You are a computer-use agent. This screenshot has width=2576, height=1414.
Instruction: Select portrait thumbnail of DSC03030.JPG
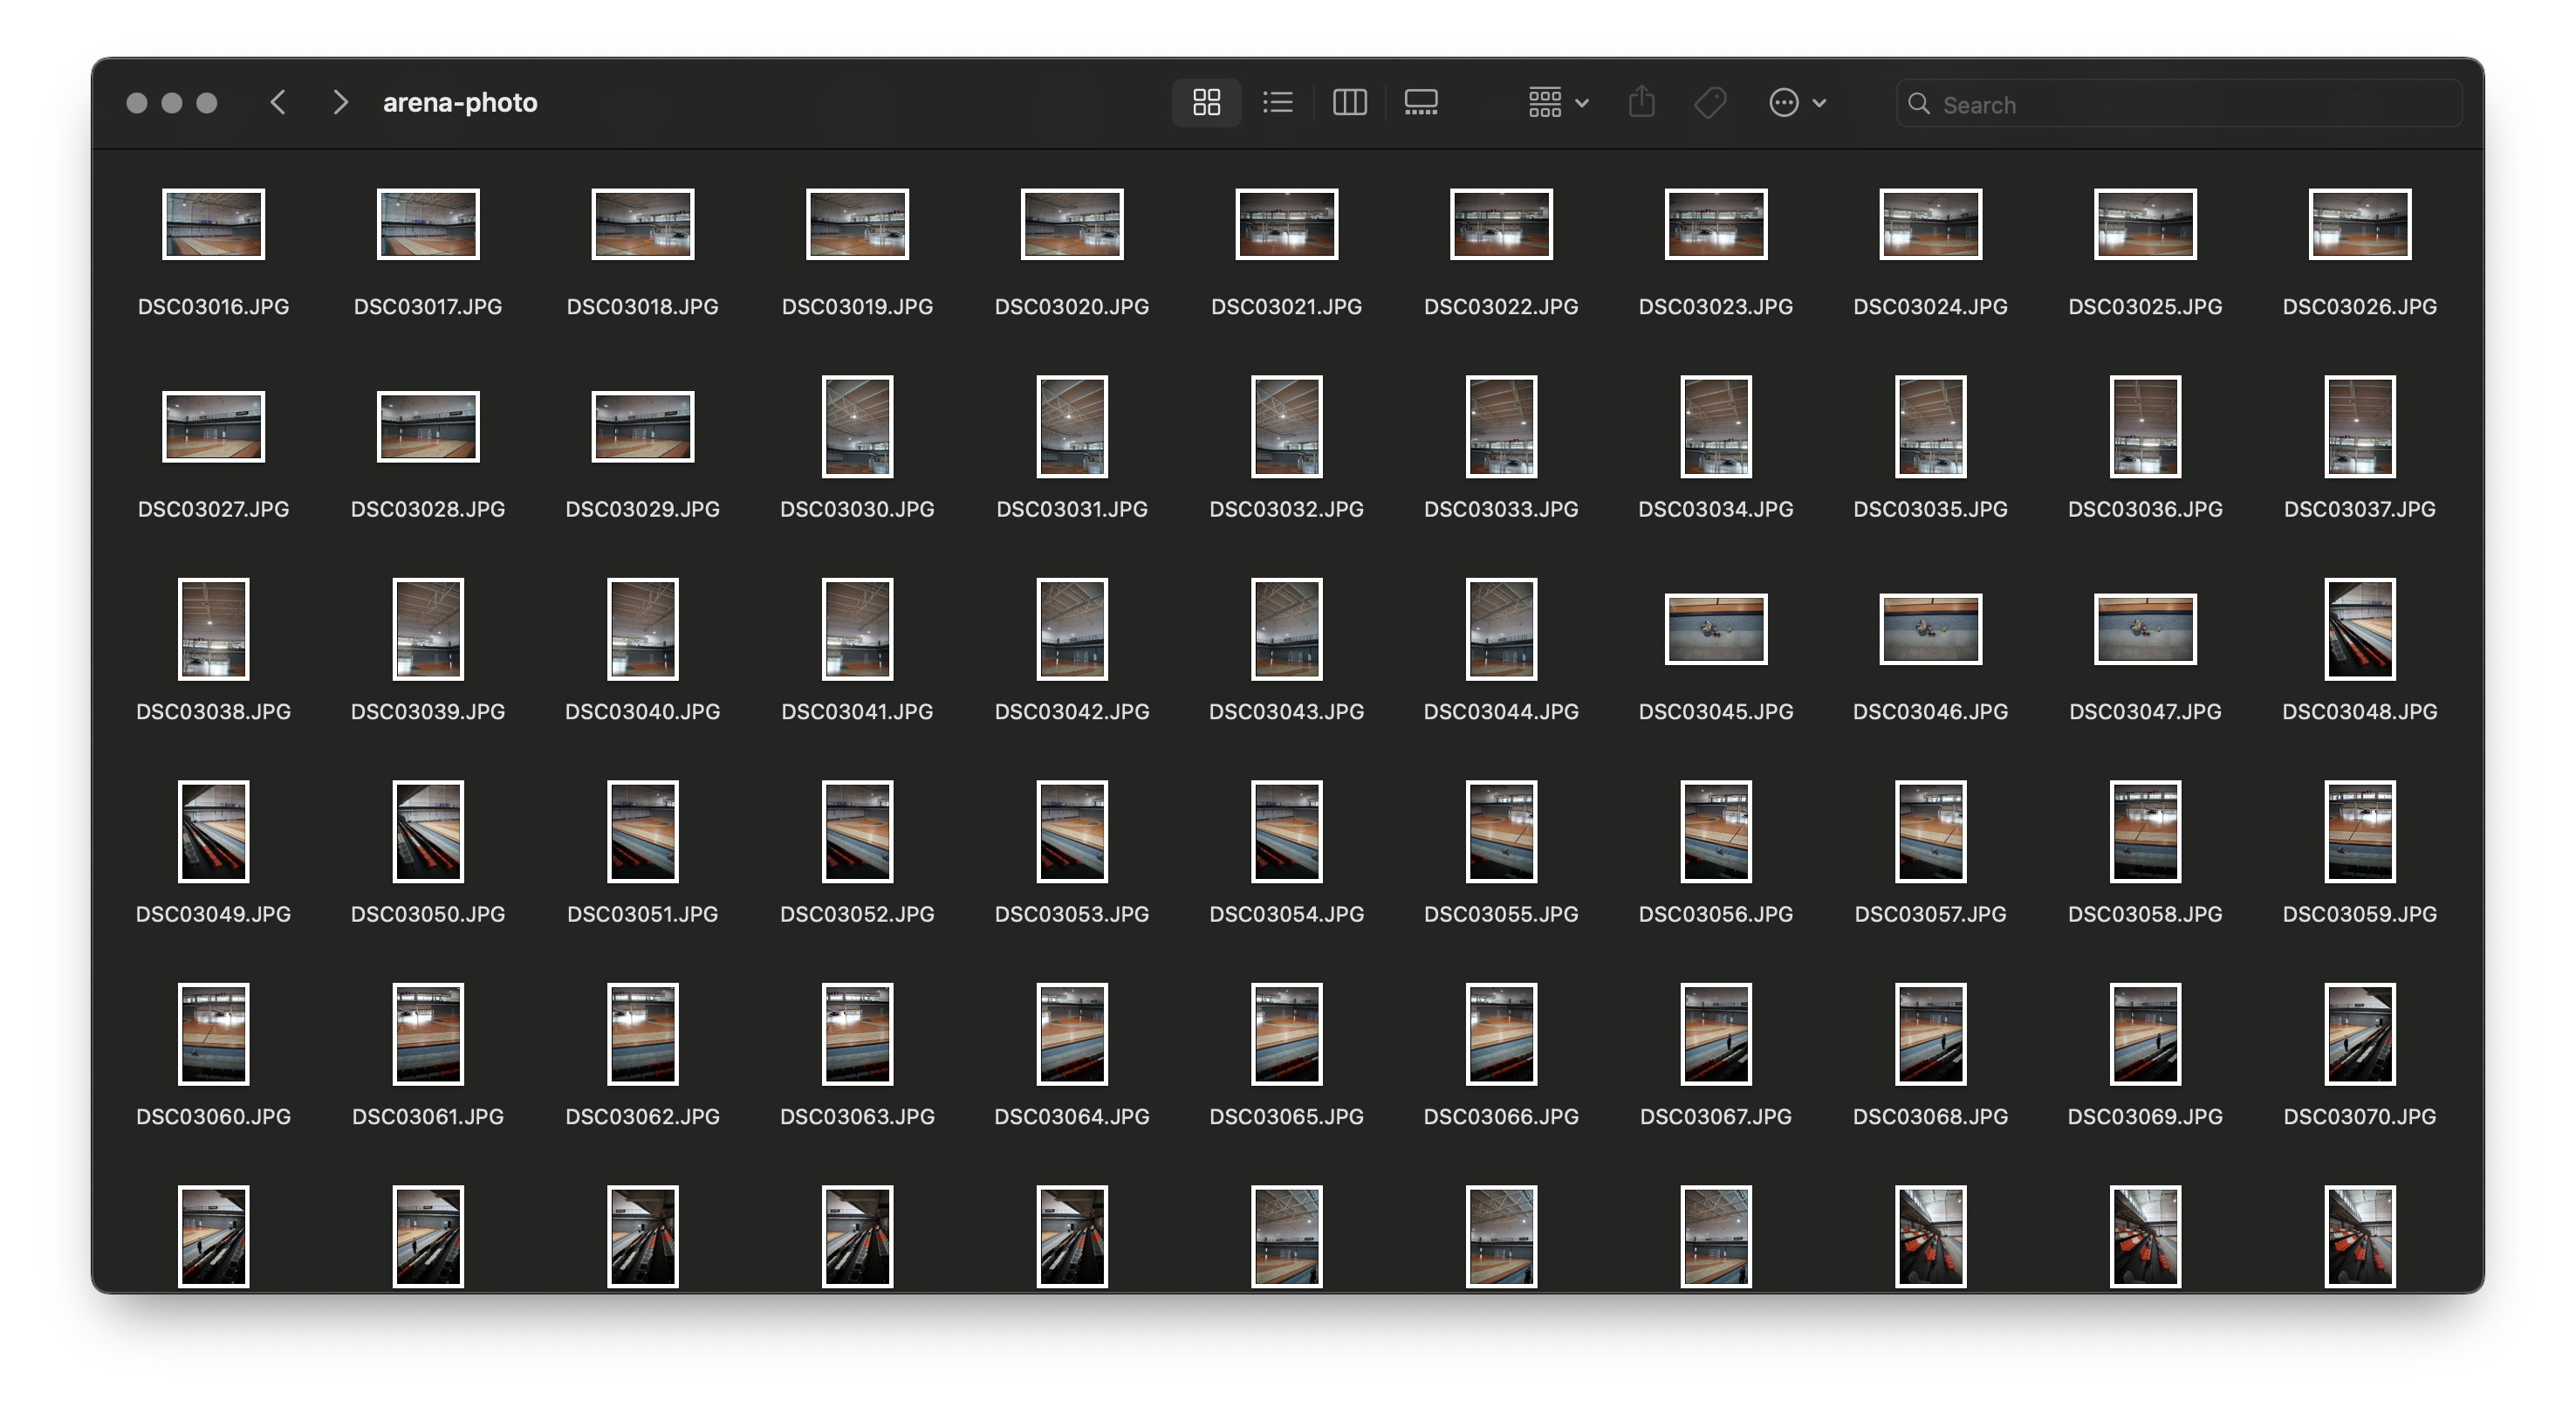coord(858,427)
